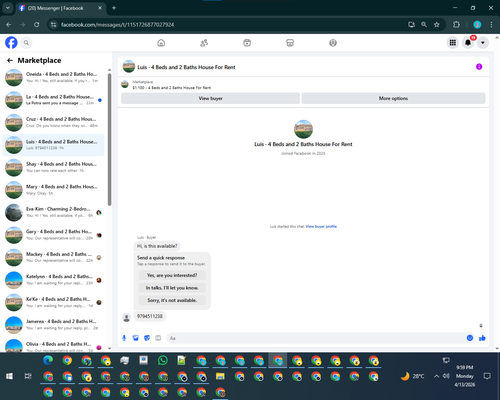Bookmark this page with the star
The width and height of the screenshot is (500, 400).
coord(437,25)
